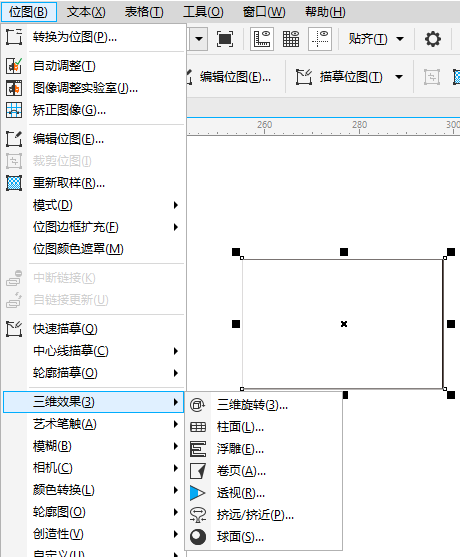Click the 浮雕 effect icon

(x=197, y=449)
